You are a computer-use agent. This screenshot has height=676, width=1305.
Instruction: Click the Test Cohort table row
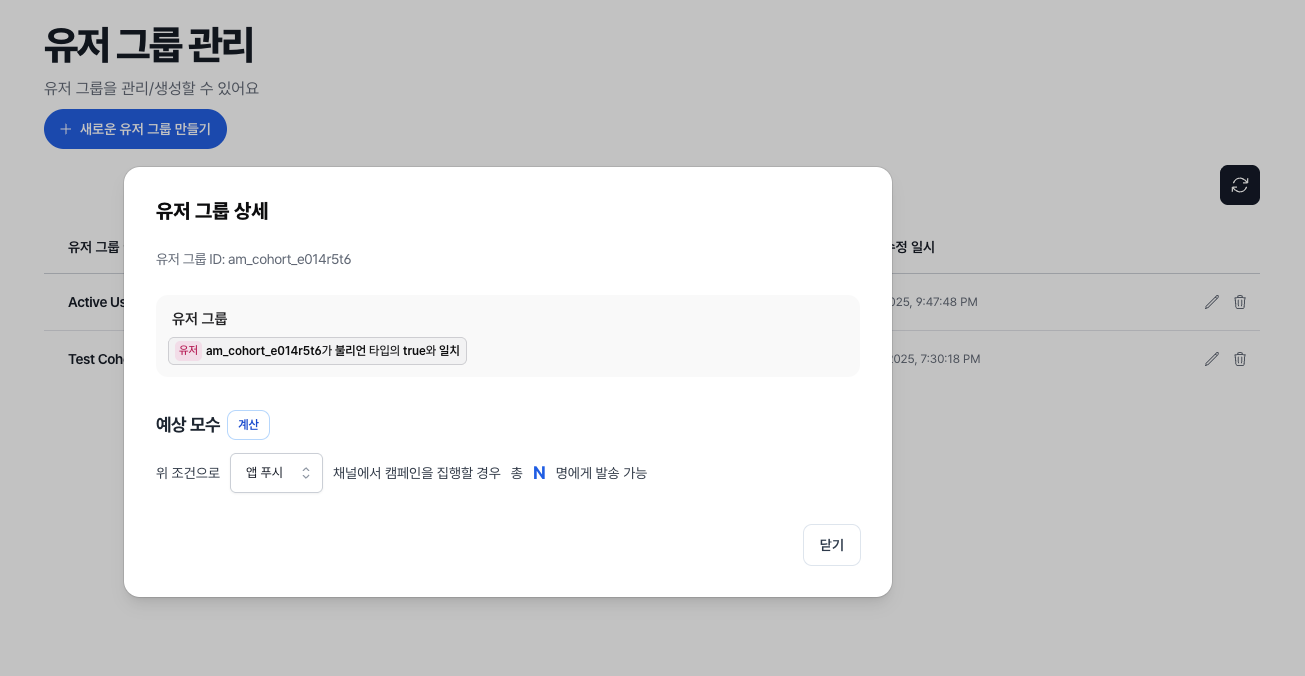[x=97, y=358]
